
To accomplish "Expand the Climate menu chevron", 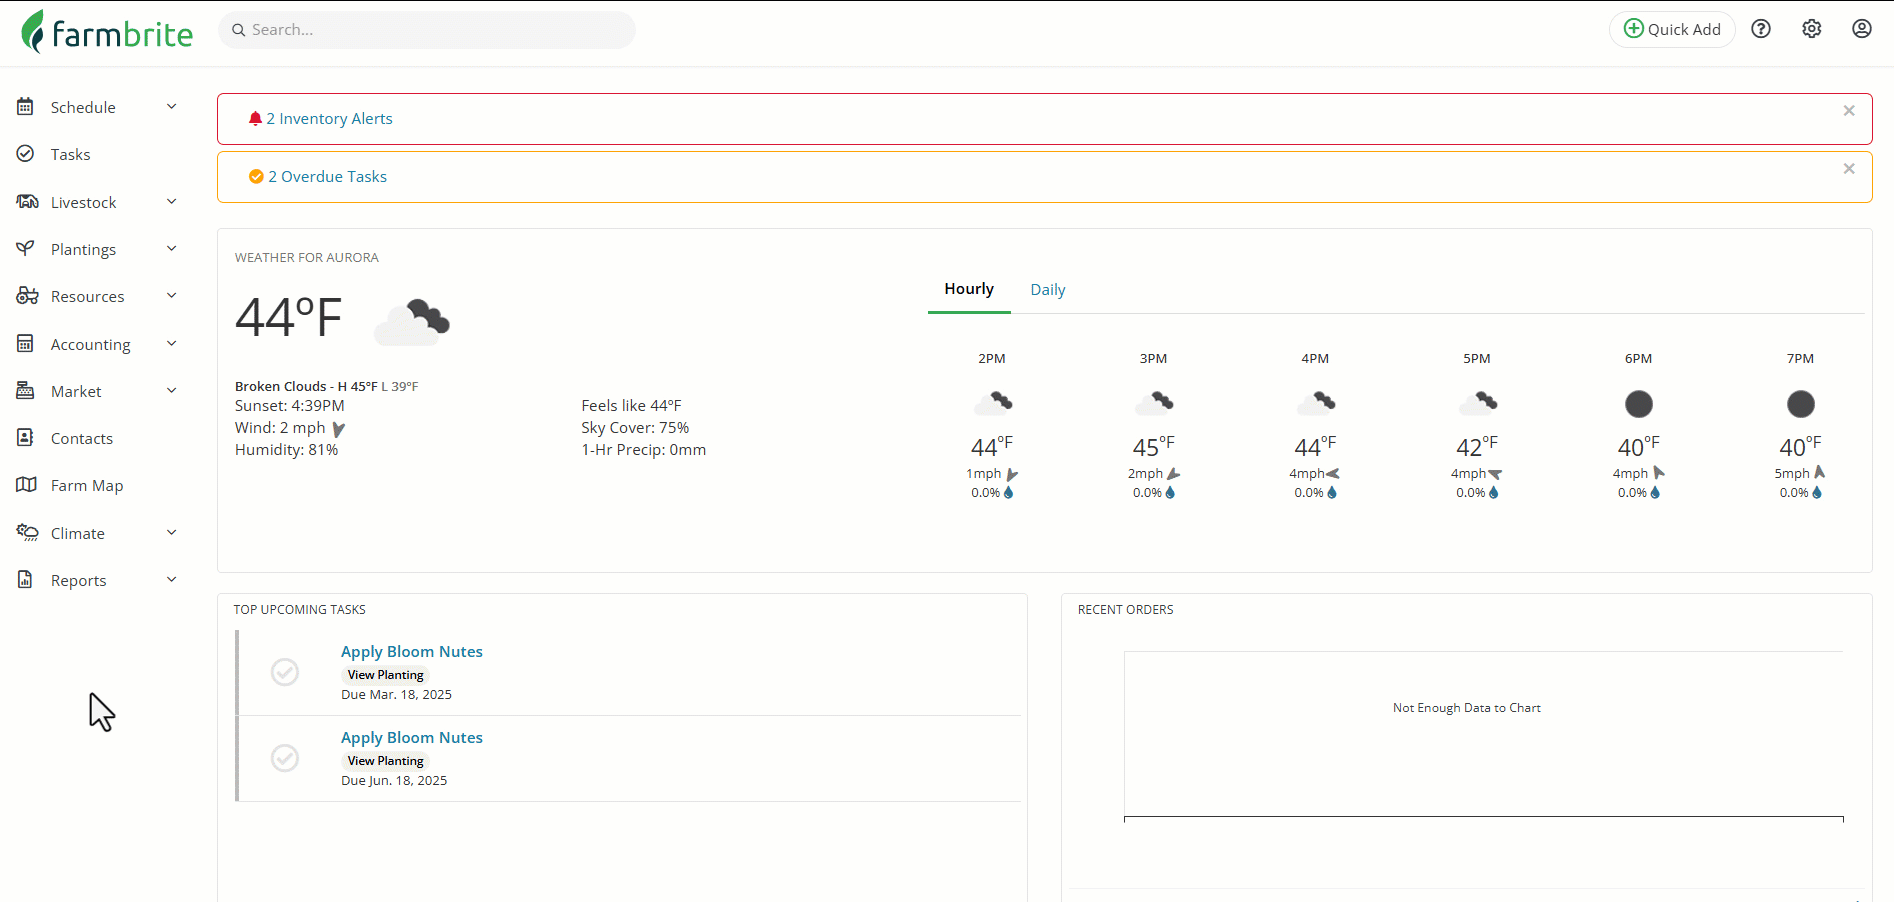I will click(172, 532).
